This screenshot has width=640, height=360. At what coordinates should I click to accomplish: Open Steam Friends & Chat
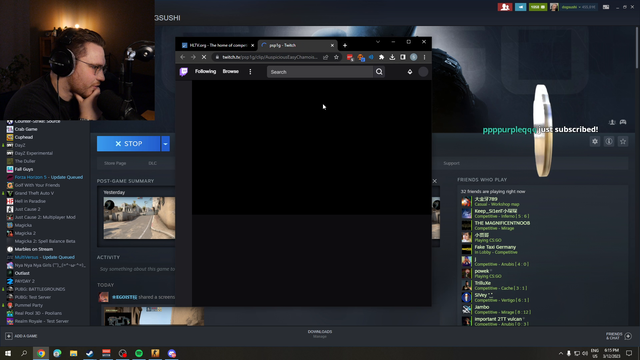coord(619,336)
